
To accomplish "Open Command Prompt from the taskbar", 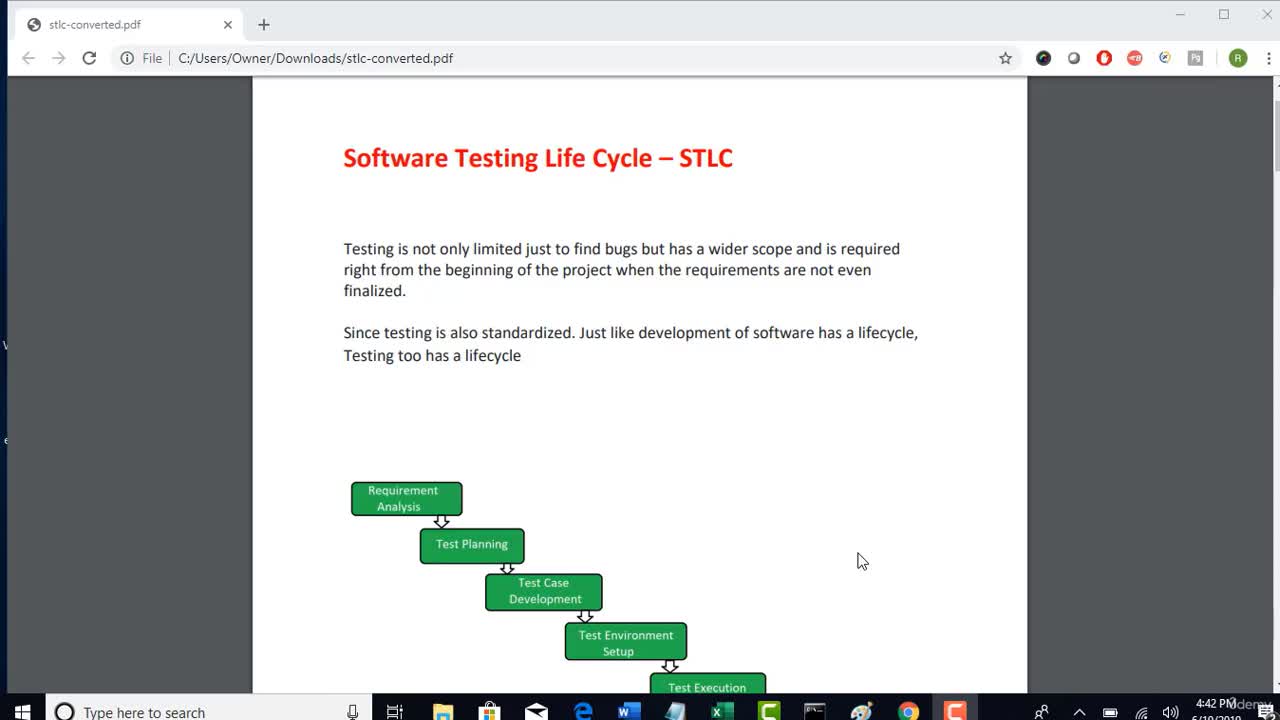I will 815,712.
